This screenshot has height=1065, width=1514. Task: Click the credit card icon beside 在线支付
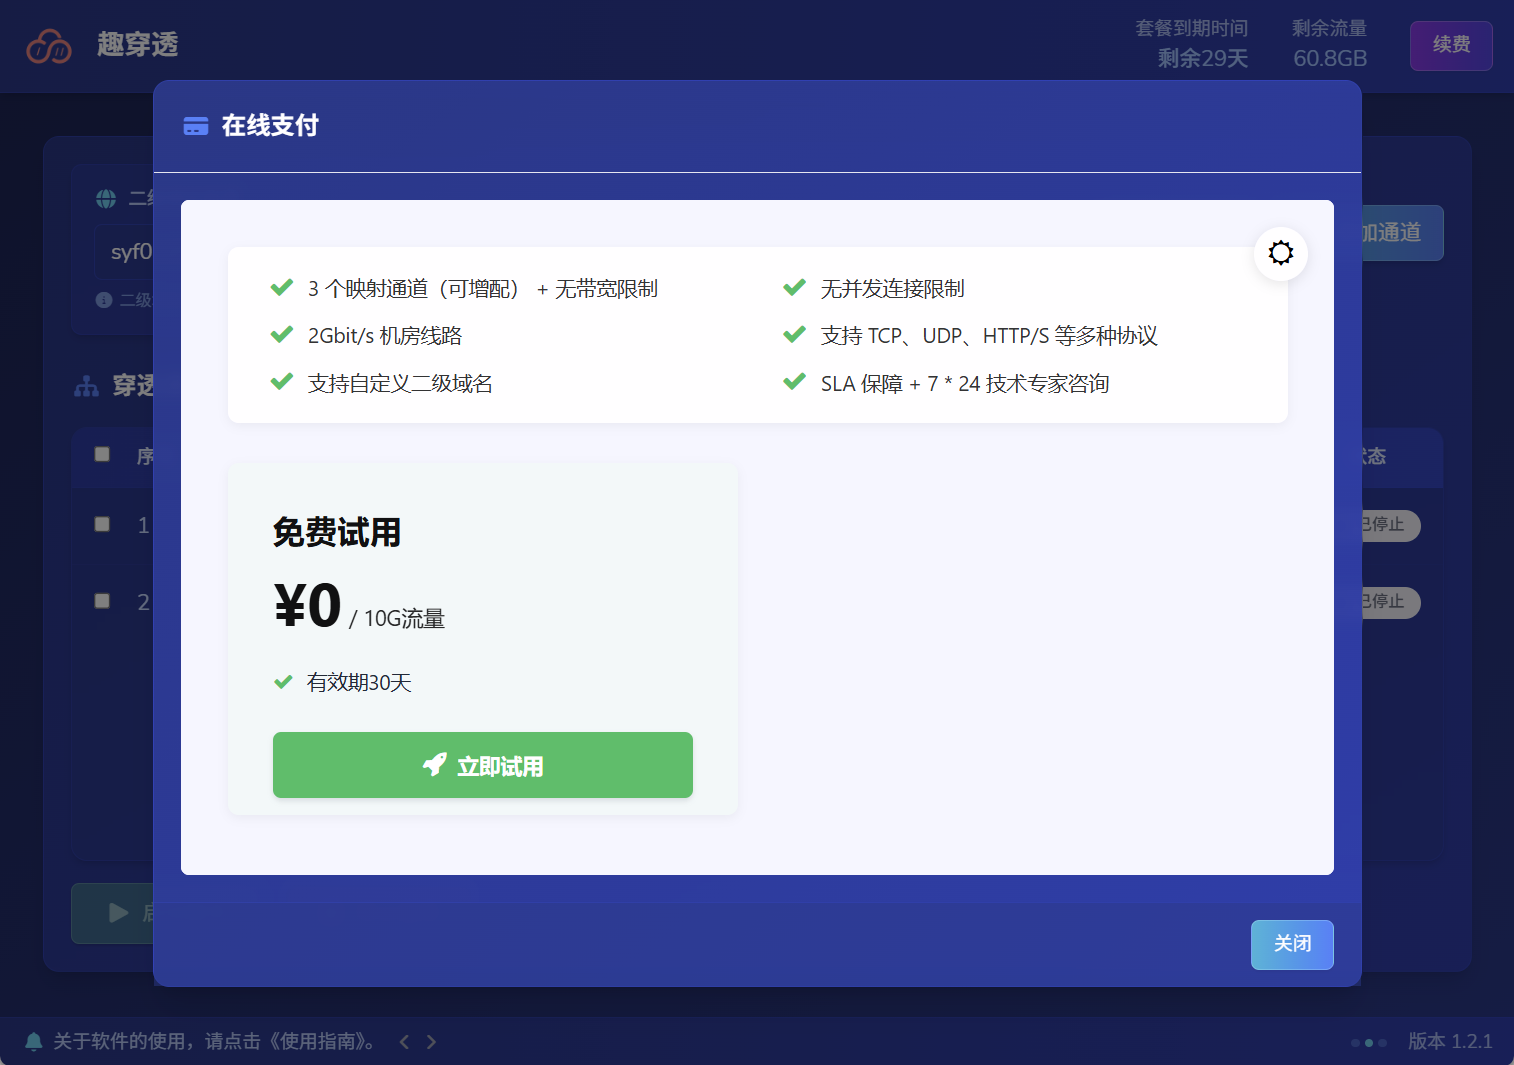click(196, 126)
